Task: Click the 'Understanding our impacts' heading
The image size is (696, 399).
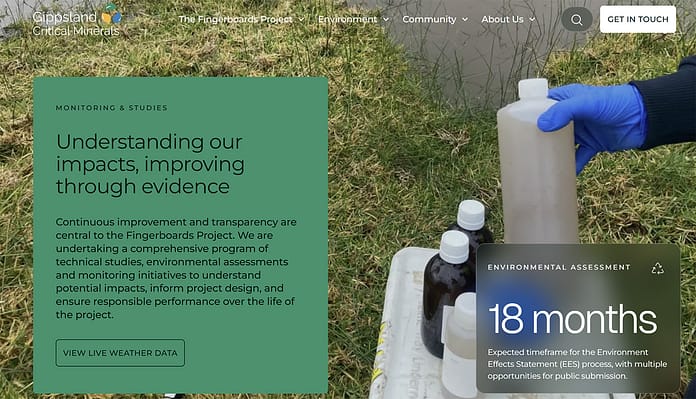Action: click(150, 164)
